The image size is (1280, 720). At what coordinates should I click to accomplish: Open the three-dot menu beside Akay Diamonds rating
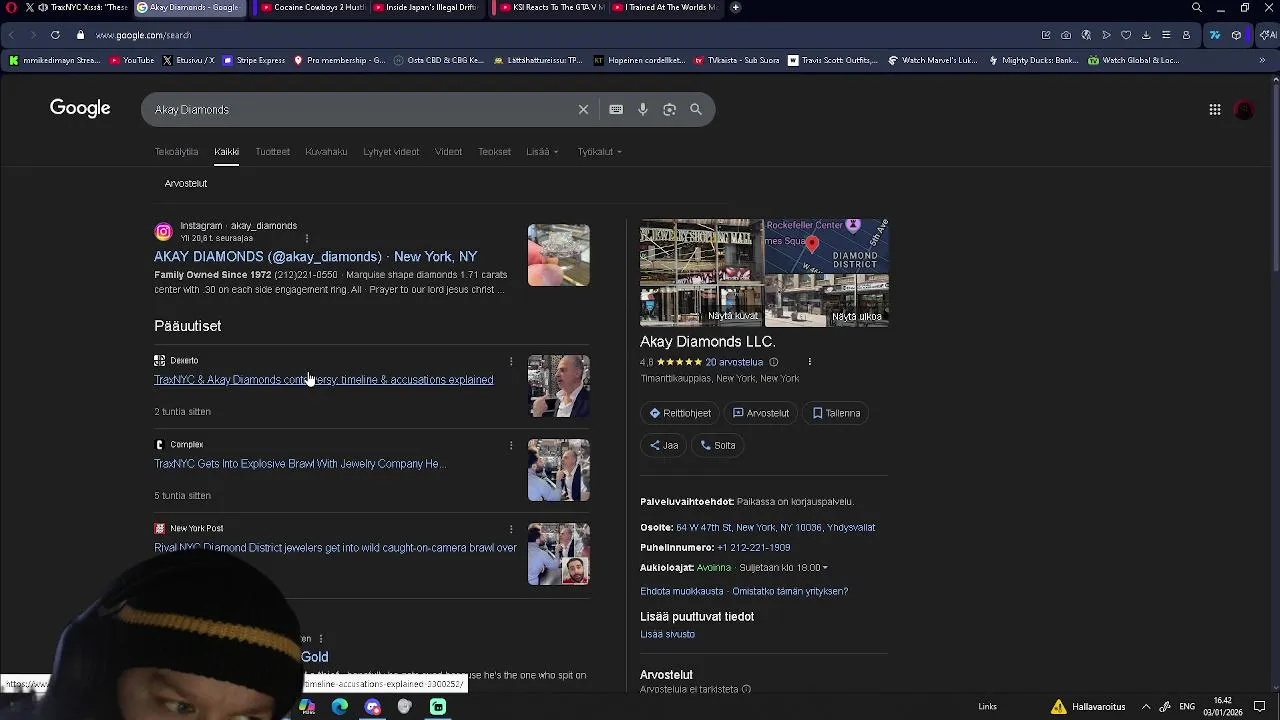[x=809, y=362]
